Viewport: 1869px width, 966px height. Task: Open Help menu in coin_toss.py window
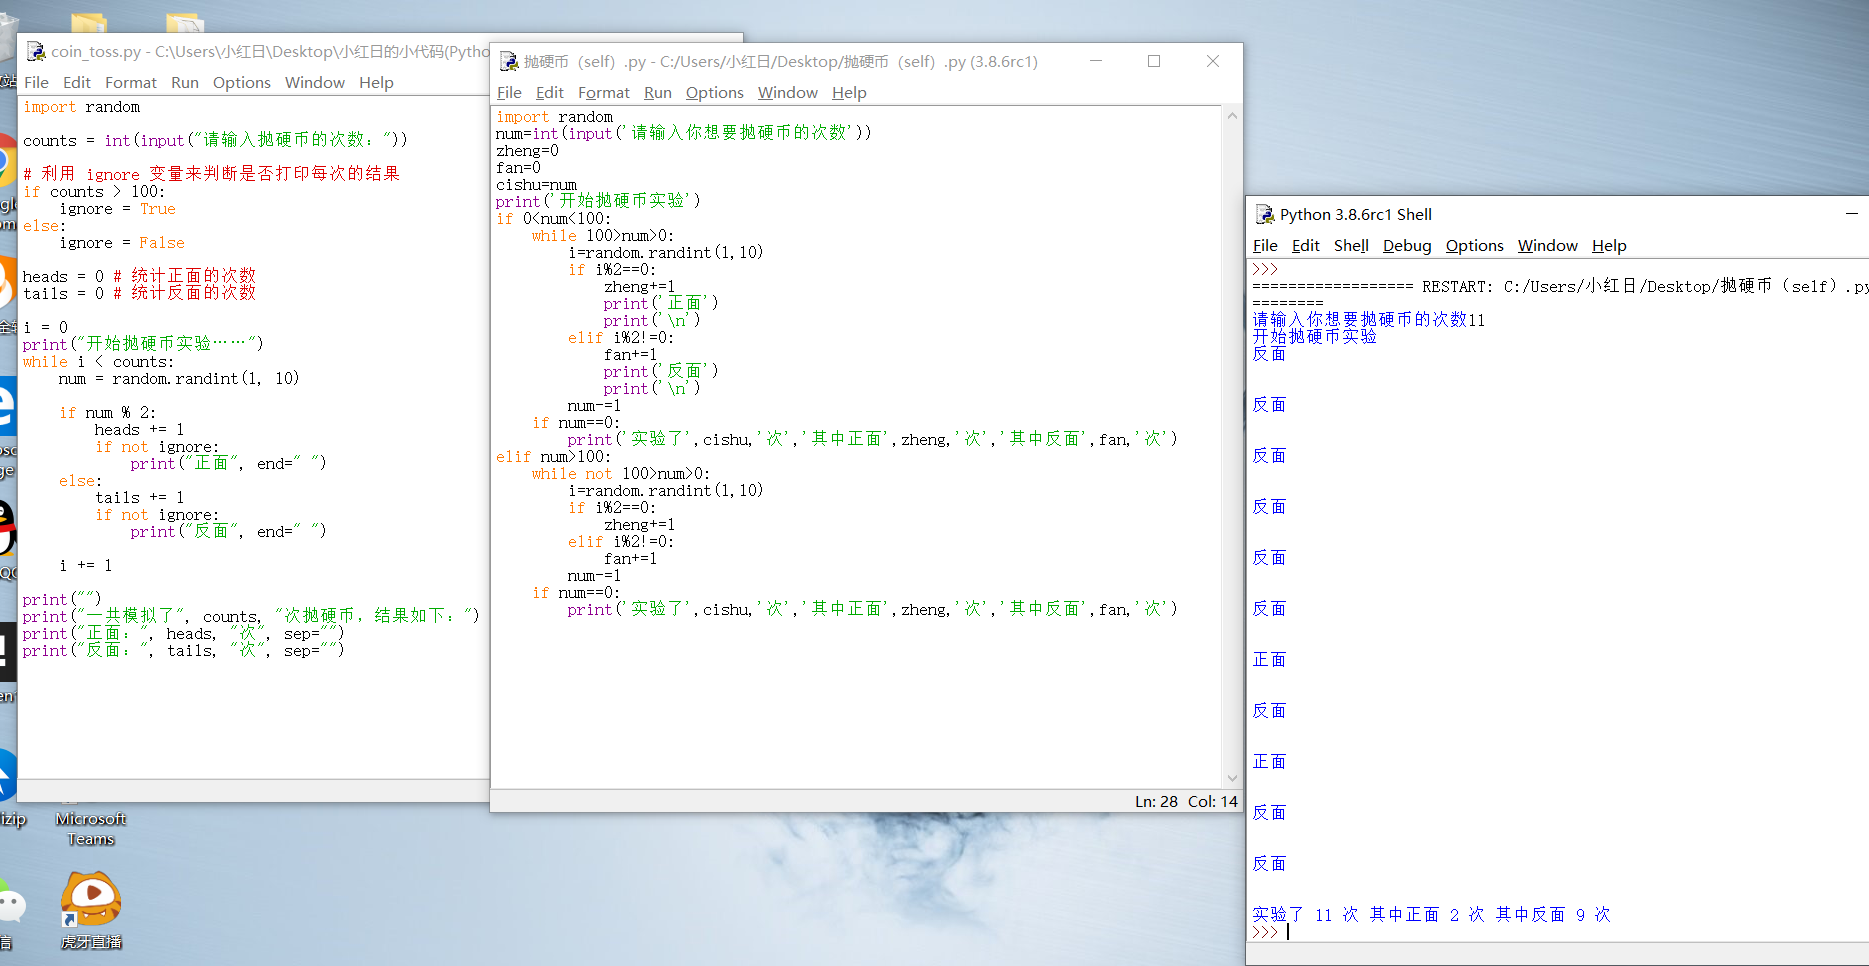point(376,82)
